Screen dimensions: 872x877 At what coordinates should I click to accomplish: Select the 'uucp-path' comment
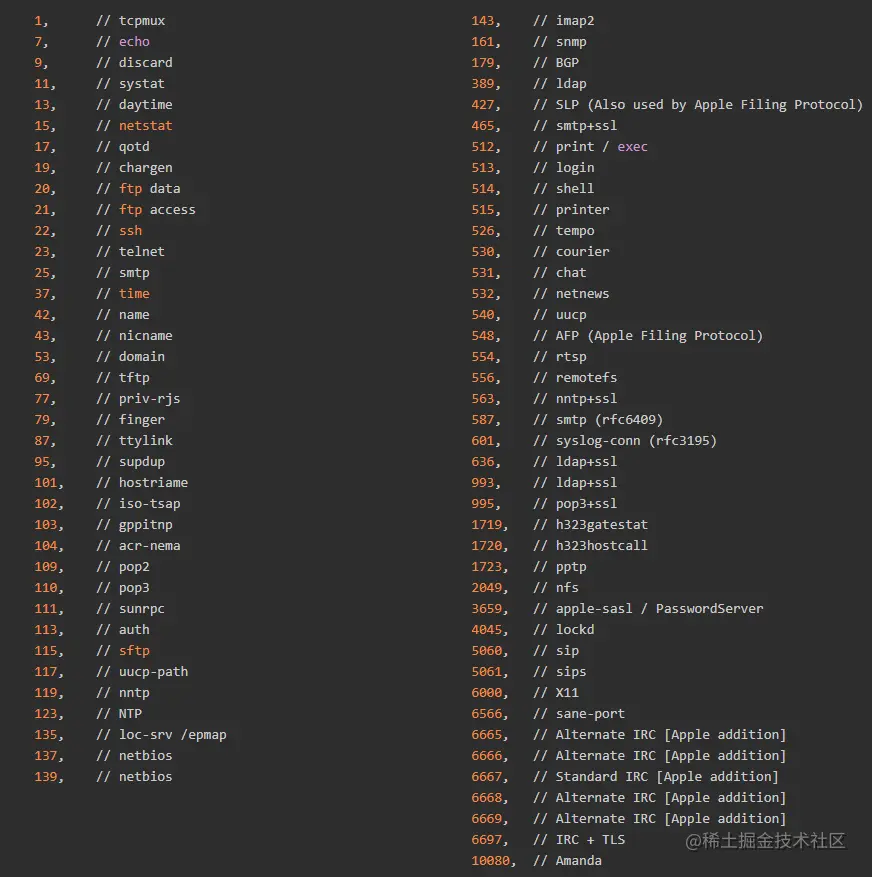[x=153, y=672]
